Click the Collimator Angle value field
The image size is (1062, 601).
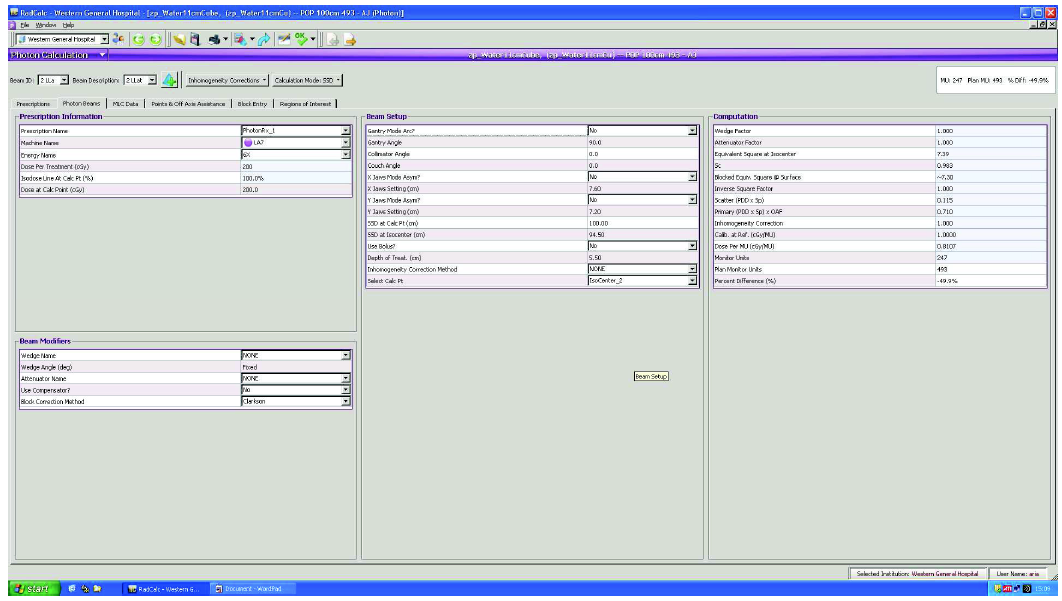pyautogui.click(x=643, y=154)
